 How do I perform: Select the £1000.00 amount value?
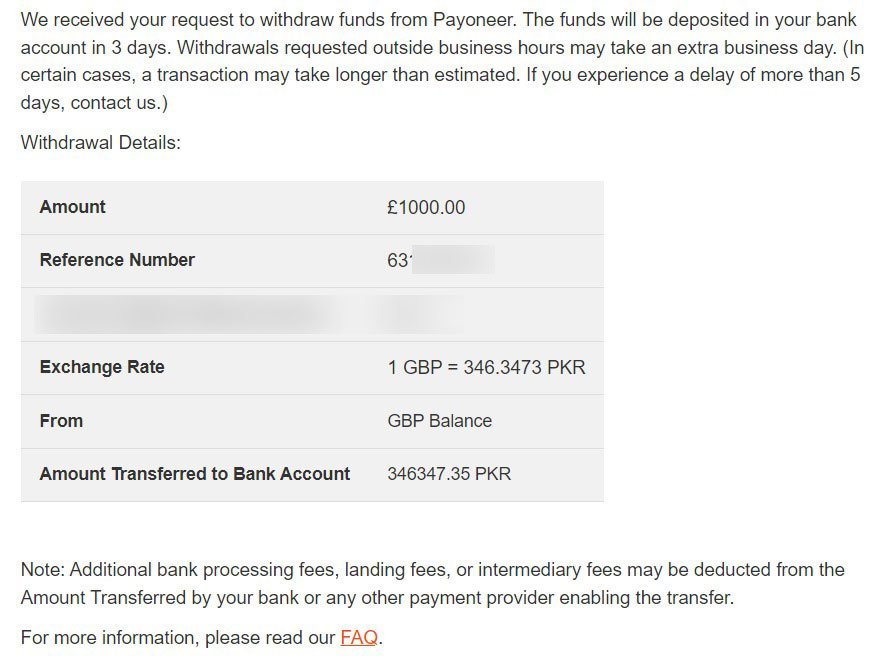click(x=426, y=208)
